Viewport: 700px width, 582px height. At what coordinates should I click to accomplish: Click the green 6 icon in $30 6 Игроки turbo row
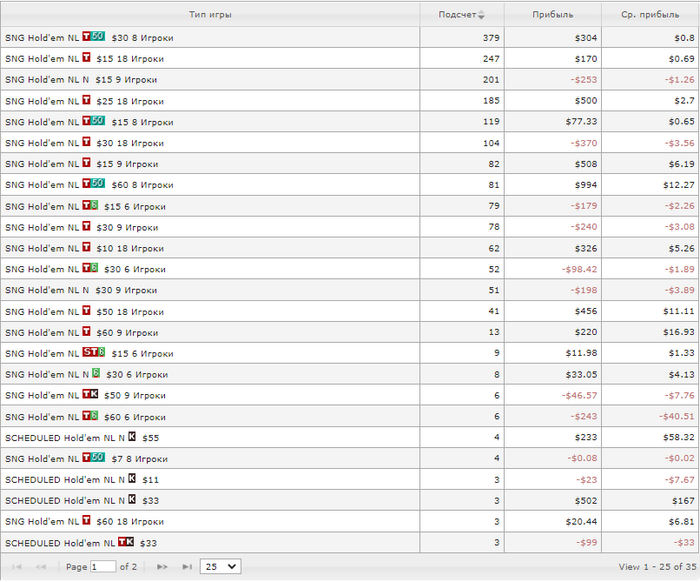[x=94, y=268]
